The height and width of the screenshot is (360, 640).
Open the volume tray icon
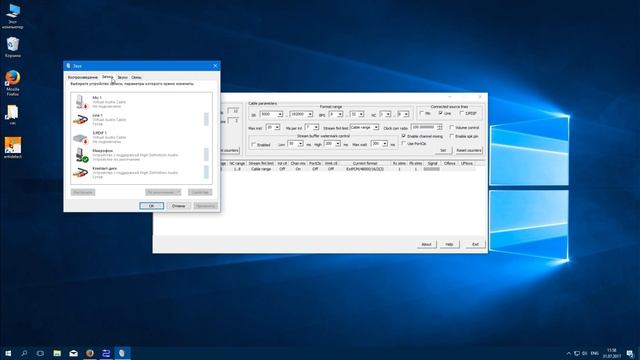[x=584, y=353]
